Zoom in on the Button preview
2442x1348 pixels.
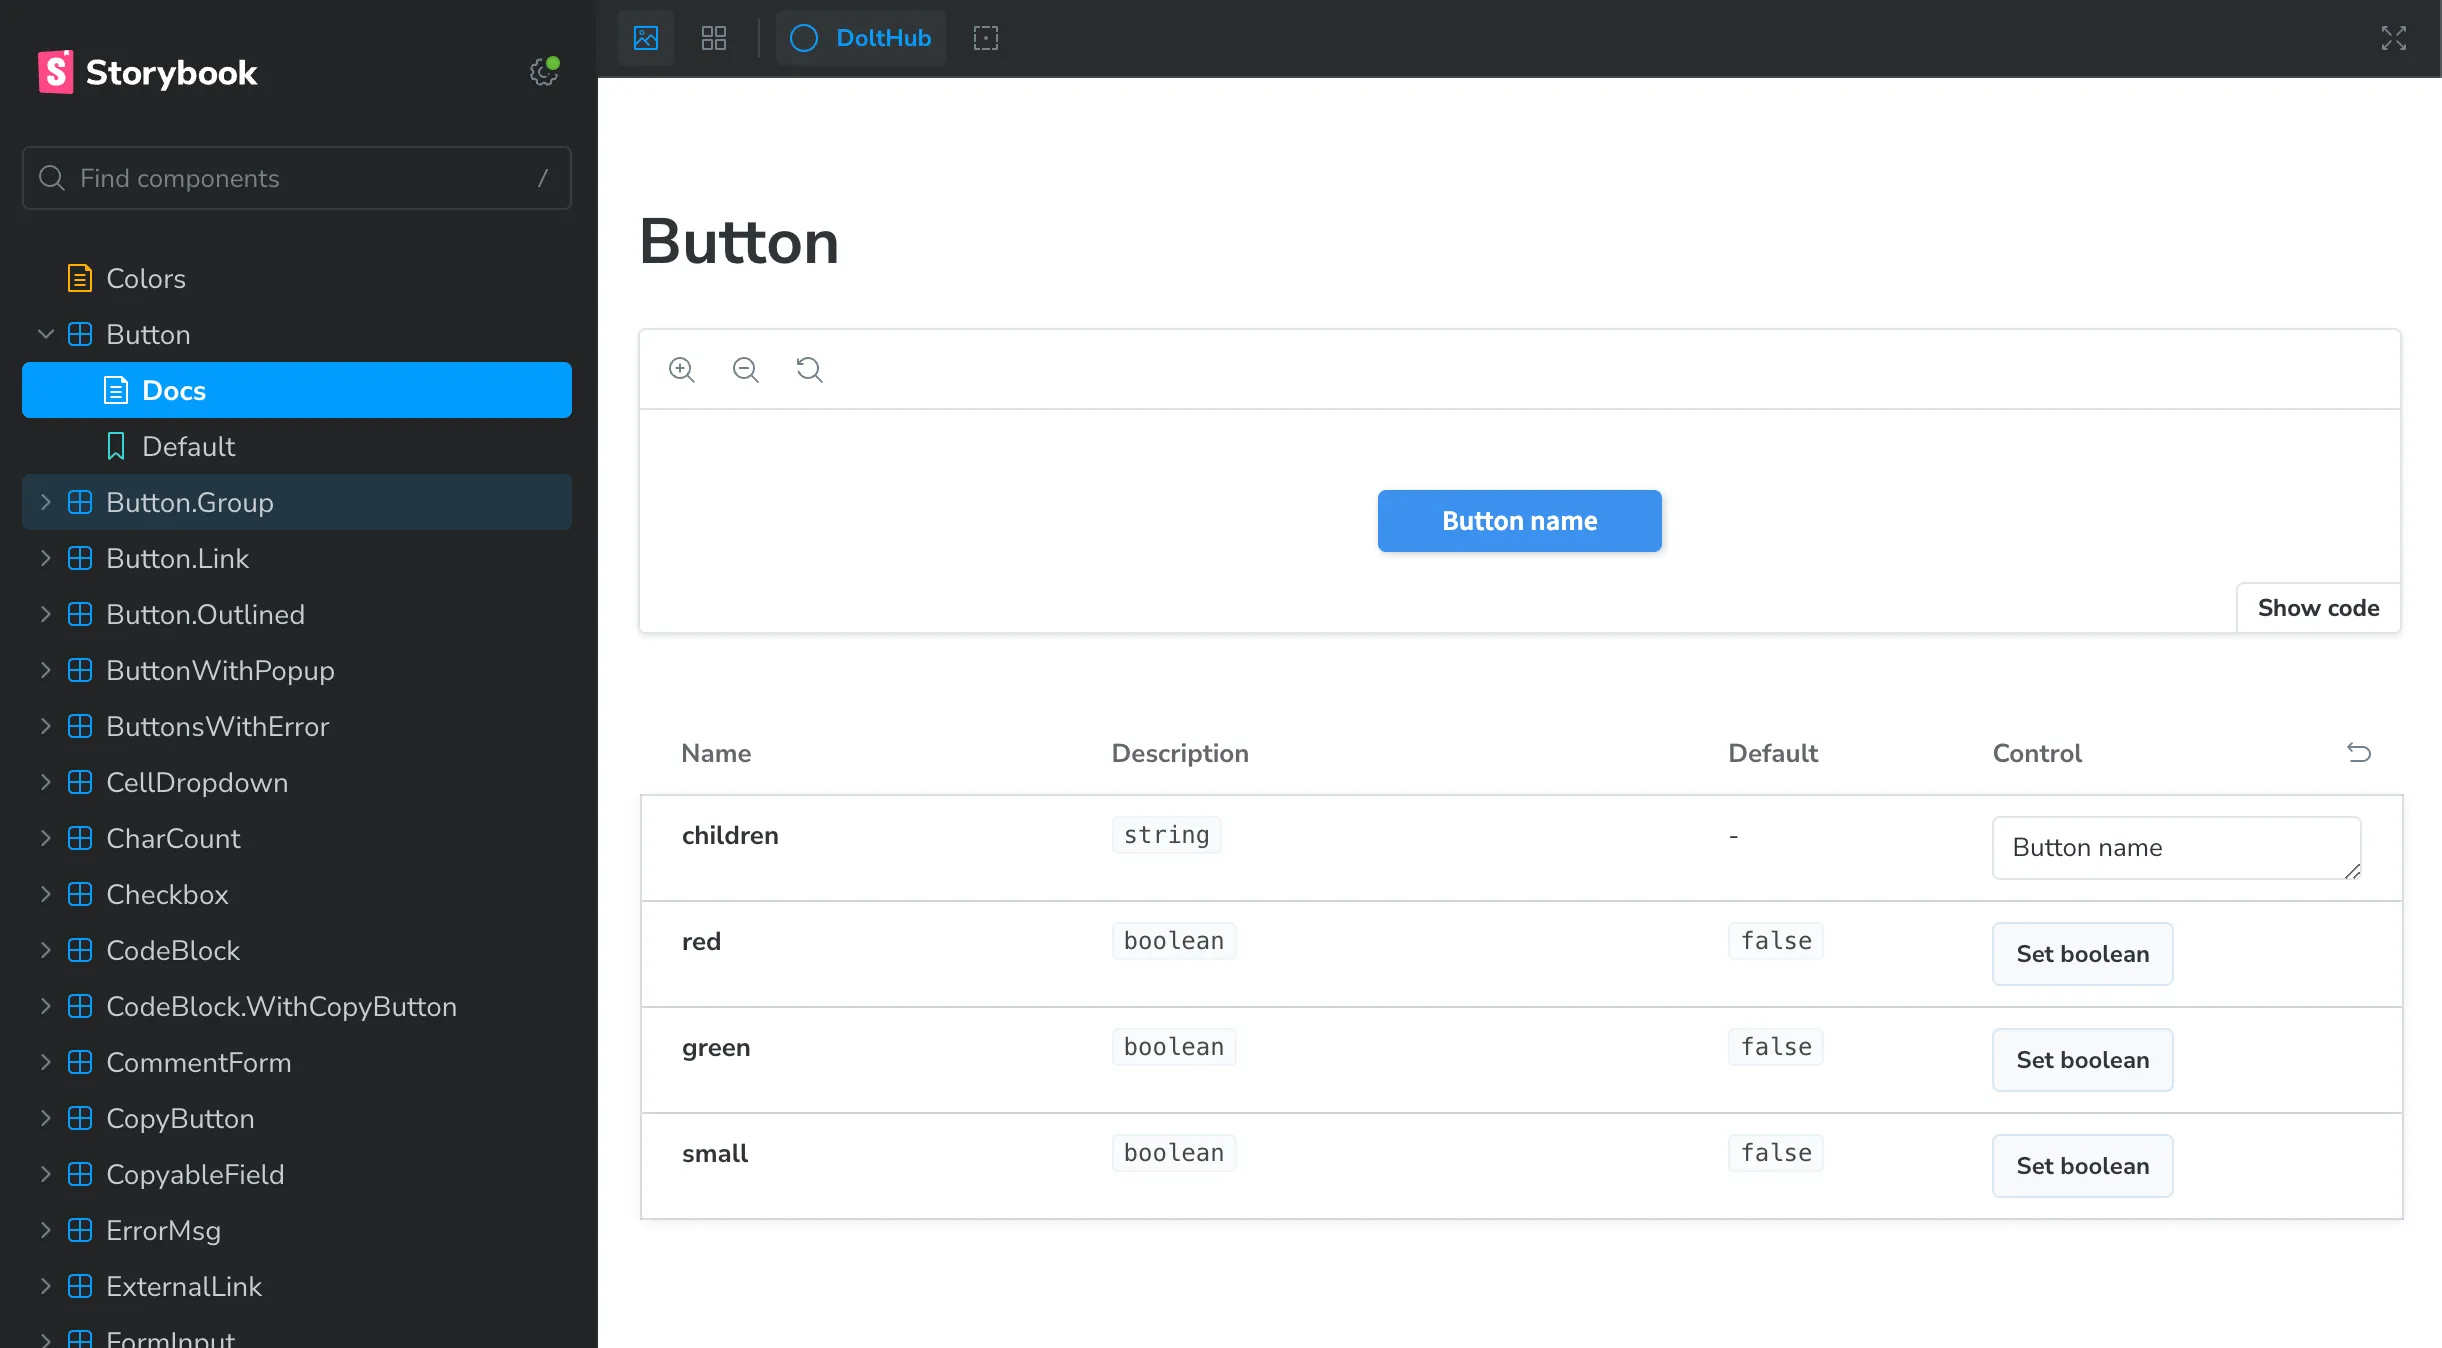pos(681,369)
